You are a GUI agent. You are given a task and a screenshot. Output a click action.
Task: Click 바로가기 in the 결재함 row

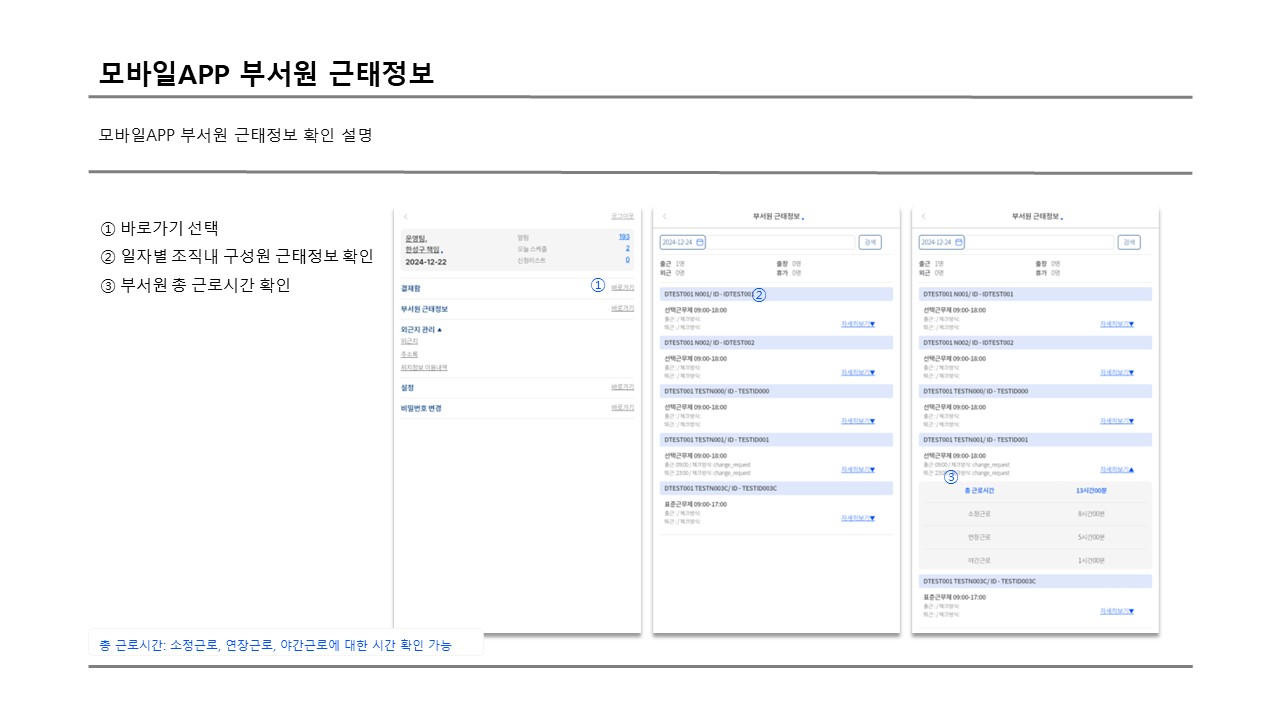coord(622,287)
